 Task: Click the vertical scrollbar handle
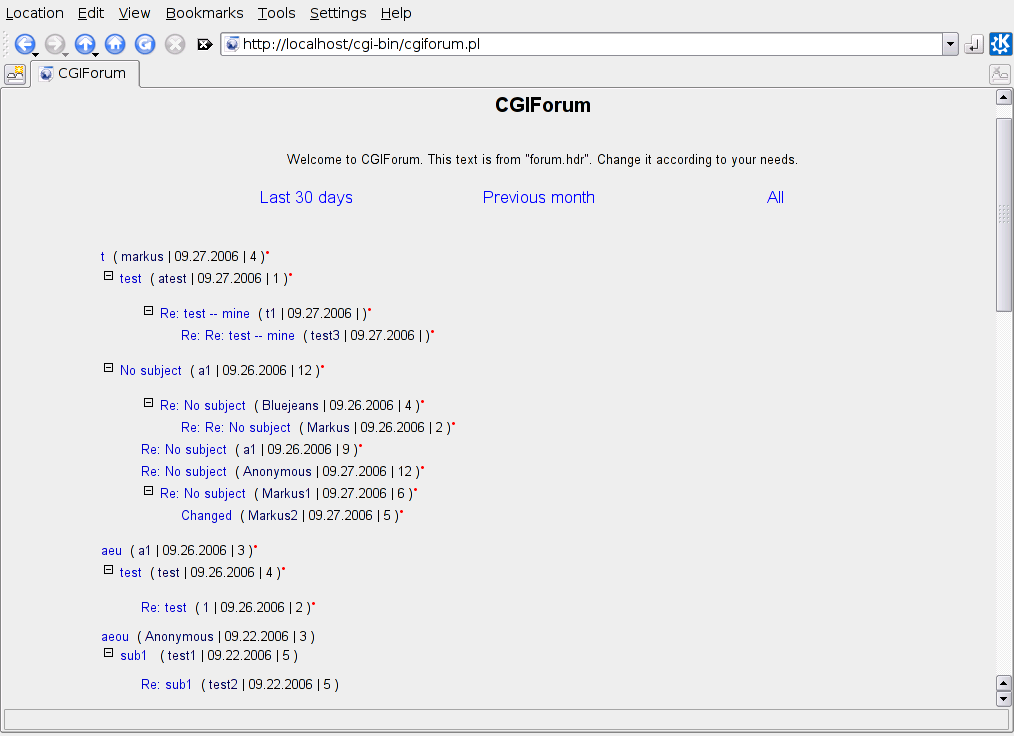click(1004, 214)
